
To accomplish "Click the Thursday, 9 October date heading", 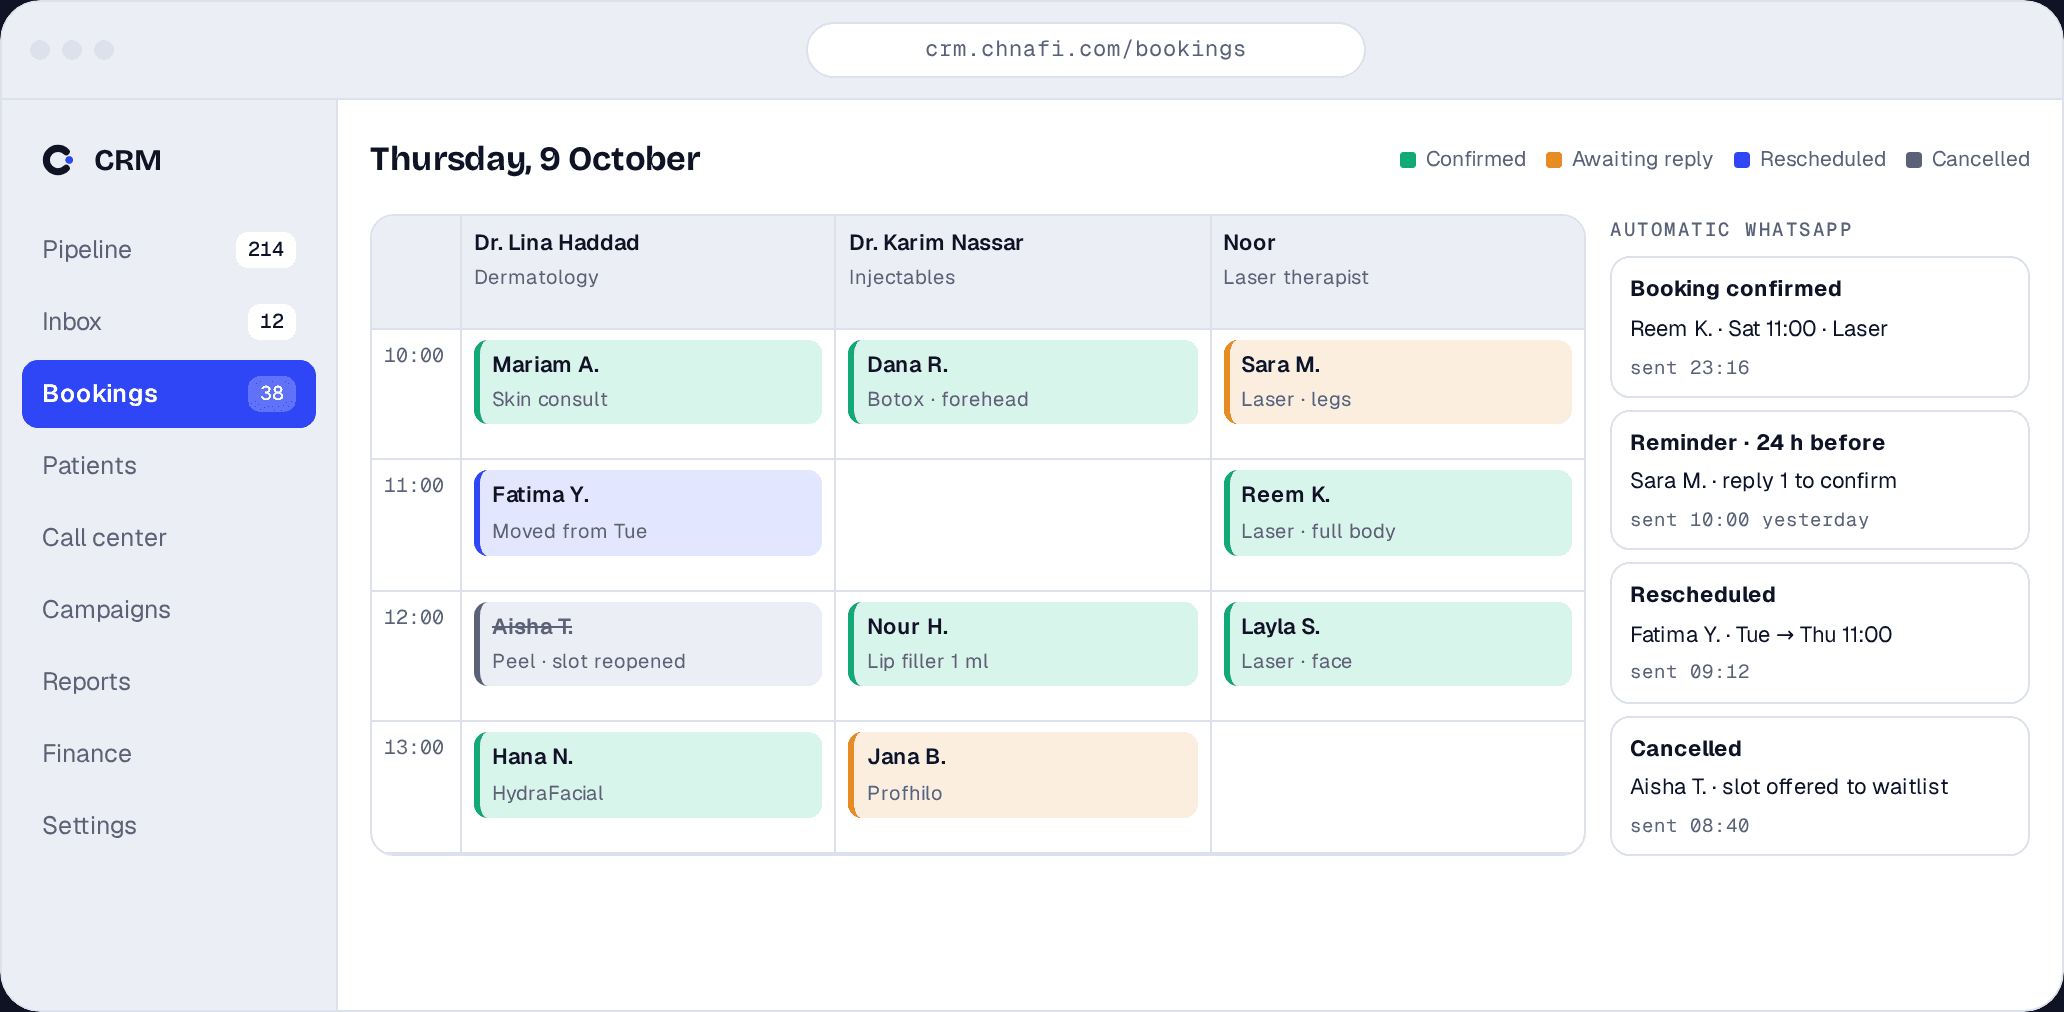I will coord(535,159).
